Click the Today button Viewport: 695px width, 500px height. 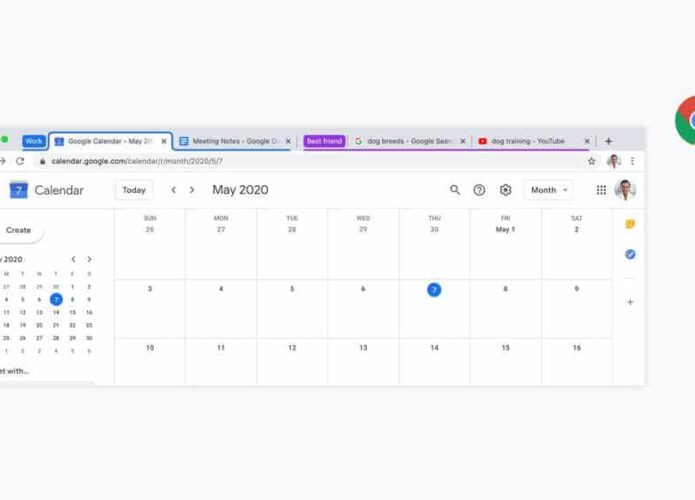pos(134,190)
